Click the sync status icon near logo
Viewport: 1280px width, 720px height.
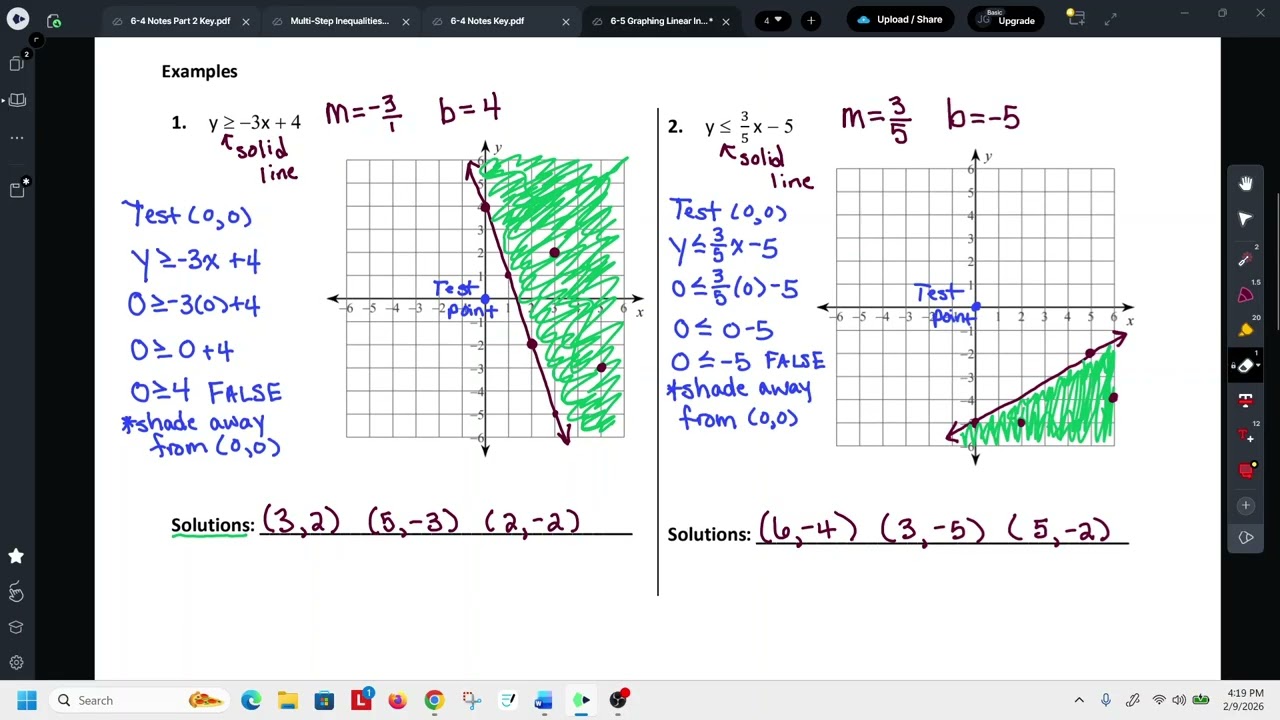click(54, 20)
